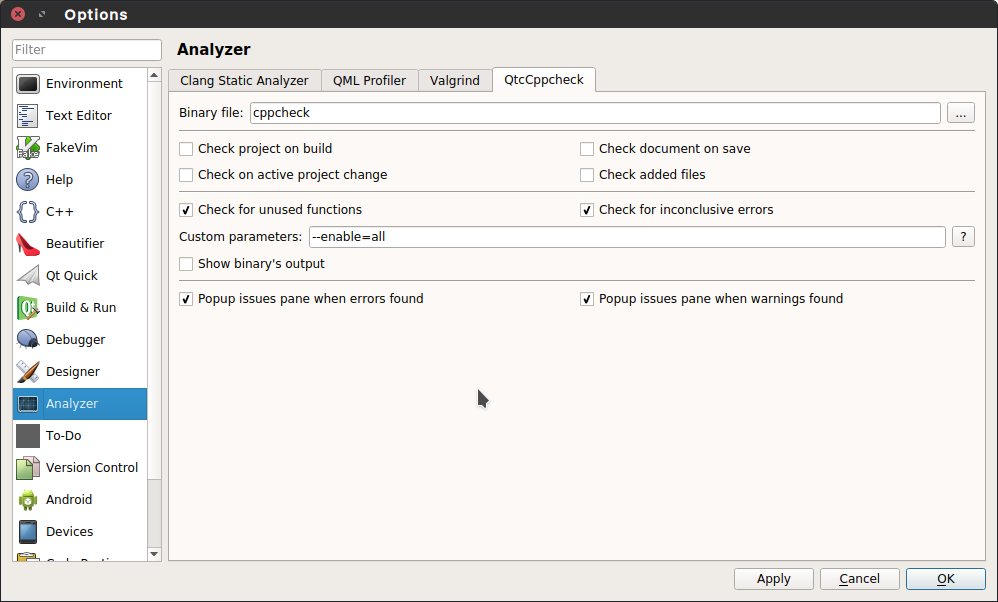
Task: Open Beautifier red shoe icon
Action: 28,244
